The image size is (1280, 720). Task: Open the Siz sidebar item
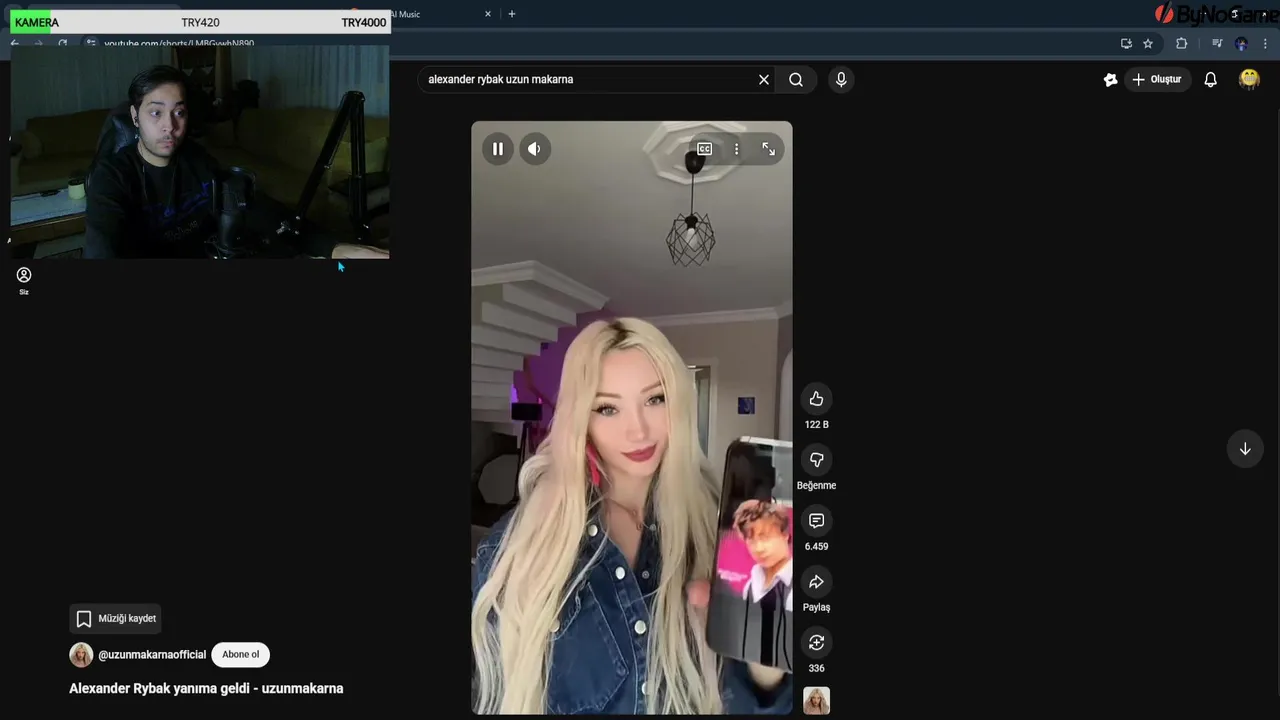coord(24,281)
